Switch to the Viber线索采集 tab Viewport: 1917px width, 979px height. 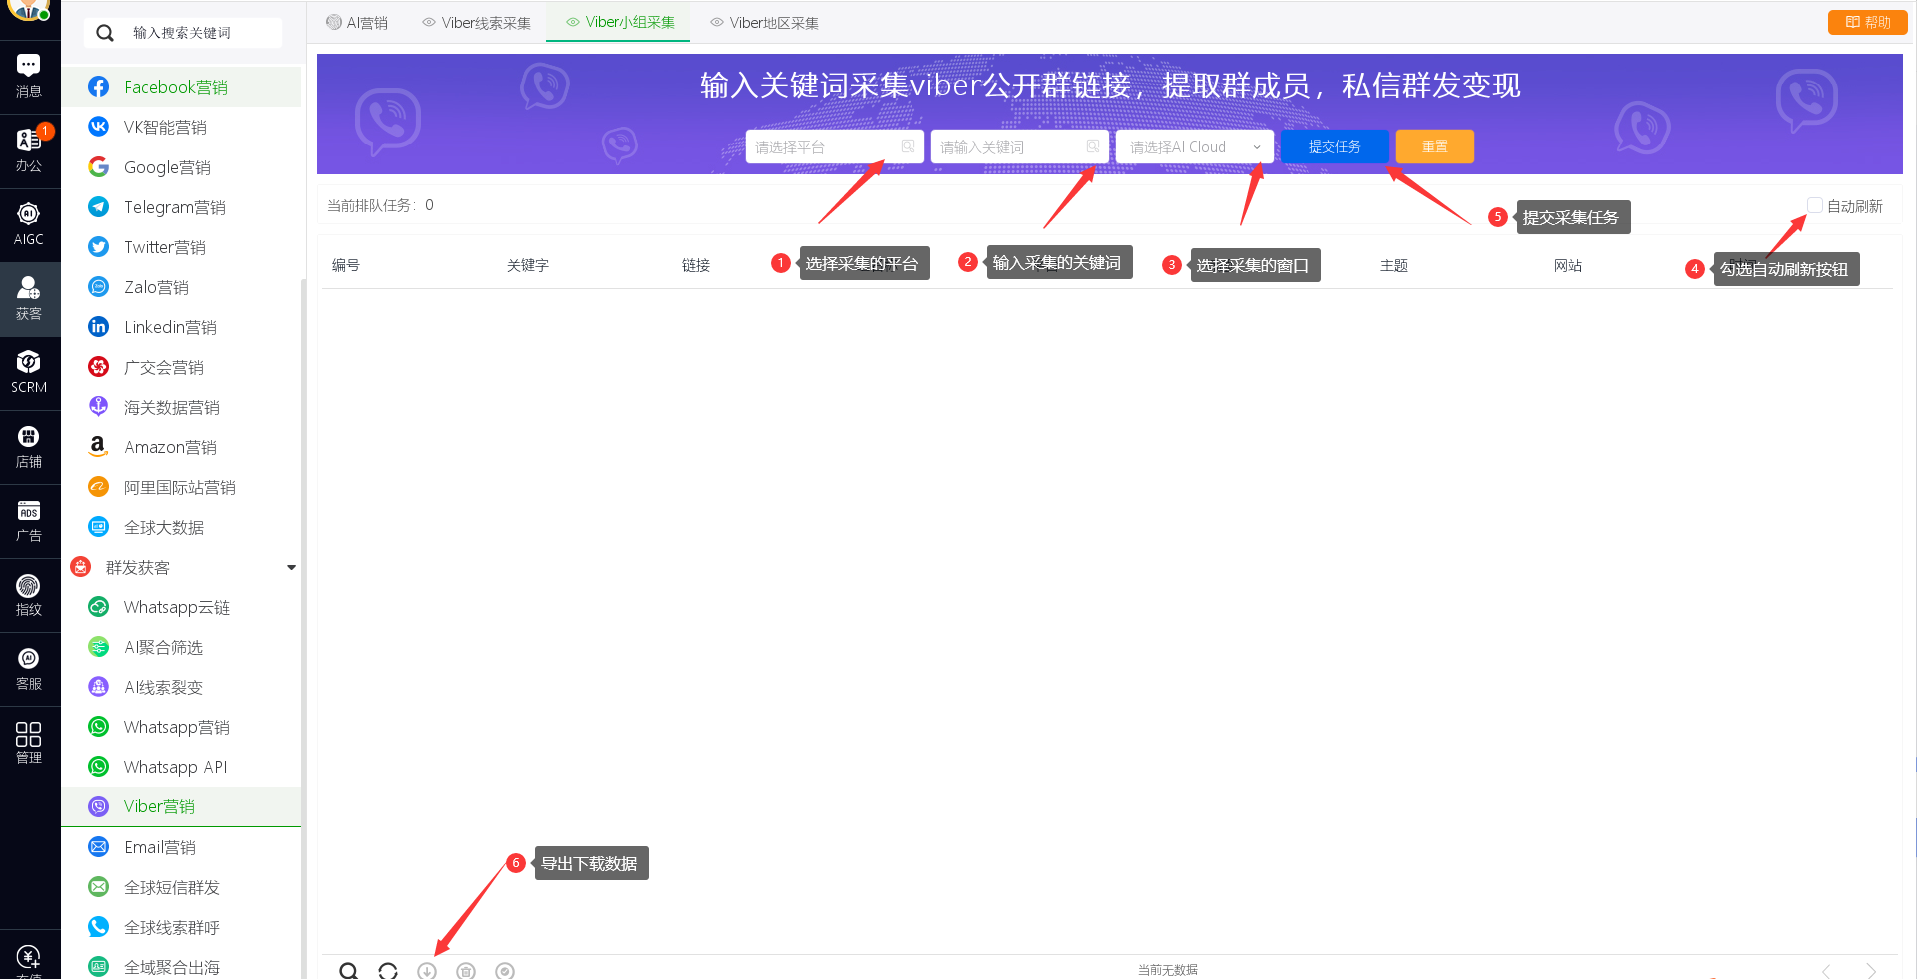[x=476, y=22]
